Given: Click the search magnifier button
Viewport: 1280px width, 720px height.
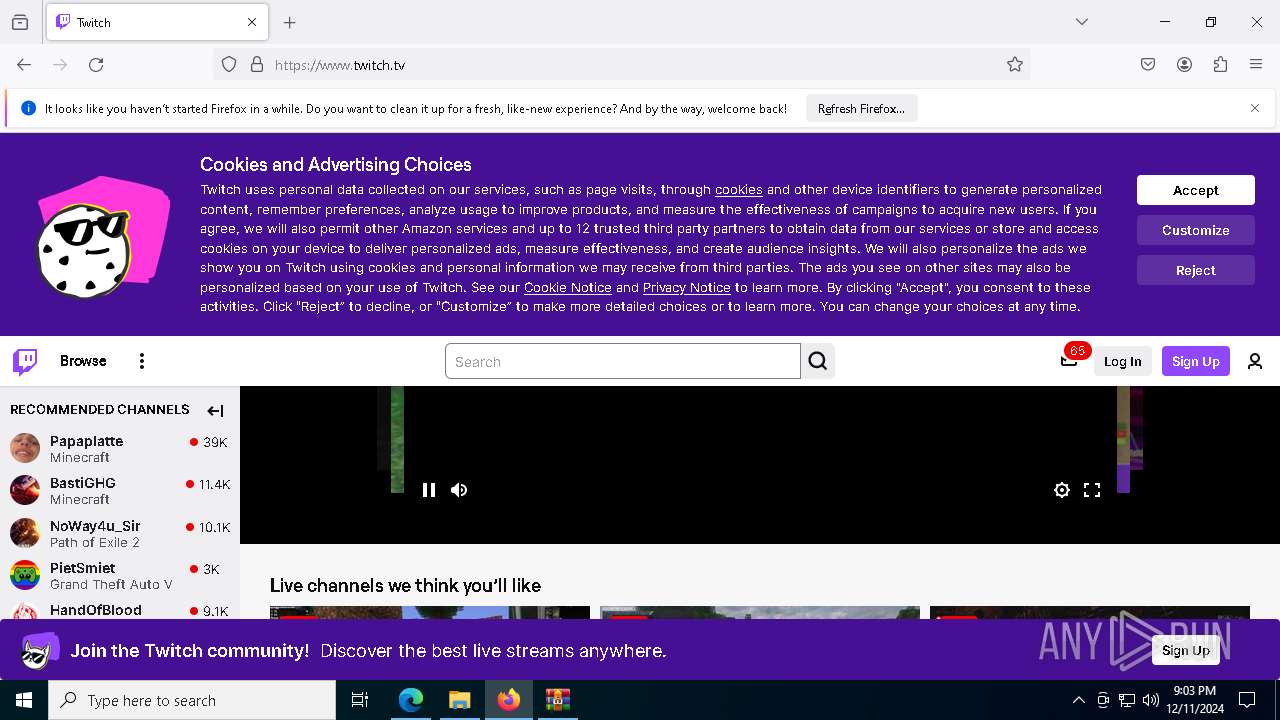Looking at the screenshot, I should point(818,361).
